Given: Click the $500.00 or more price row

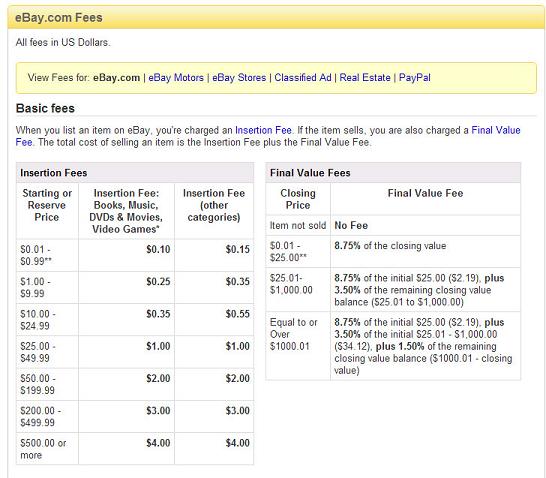Looking at the screenshot, I should (x=135, y=449).
